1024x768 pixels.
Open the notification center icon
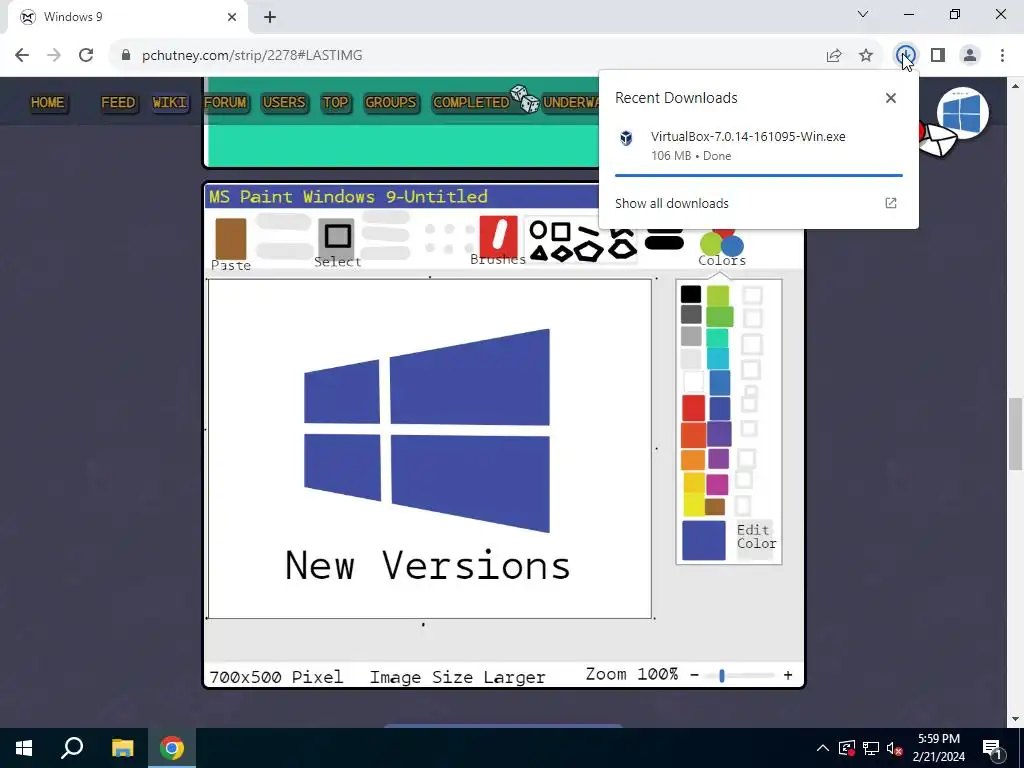click(993, 748)
